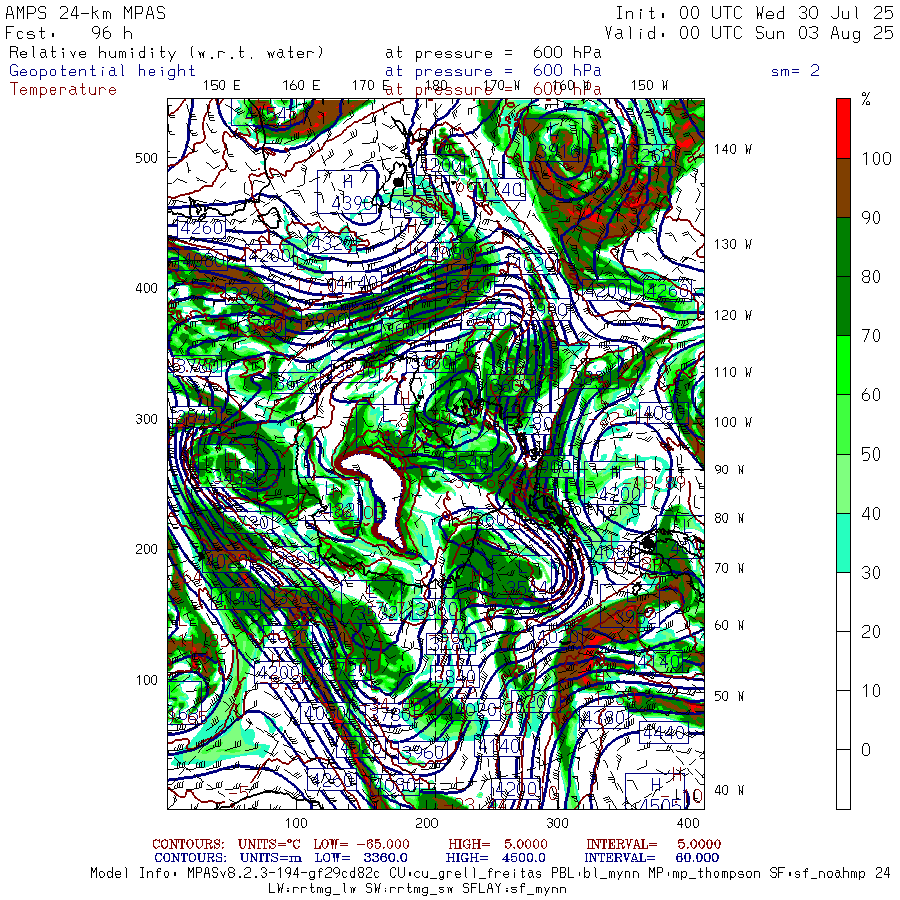This screenshot has width=900, height=900.
Task: Click the '500' tick on left axis
Action: pyautogui.click(x=146, y=158)
